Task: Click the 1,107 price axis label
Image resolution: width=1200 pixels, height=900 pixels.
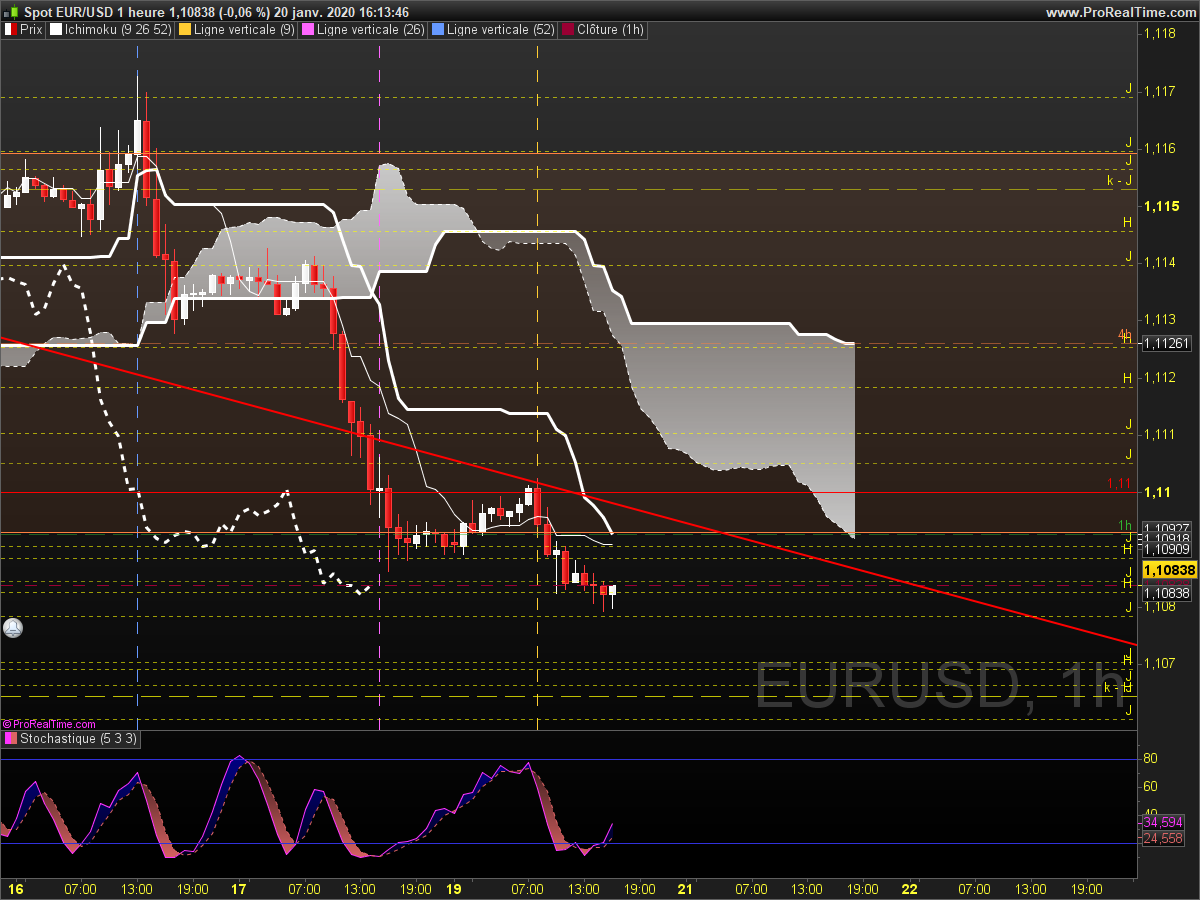Action: 1160,663
